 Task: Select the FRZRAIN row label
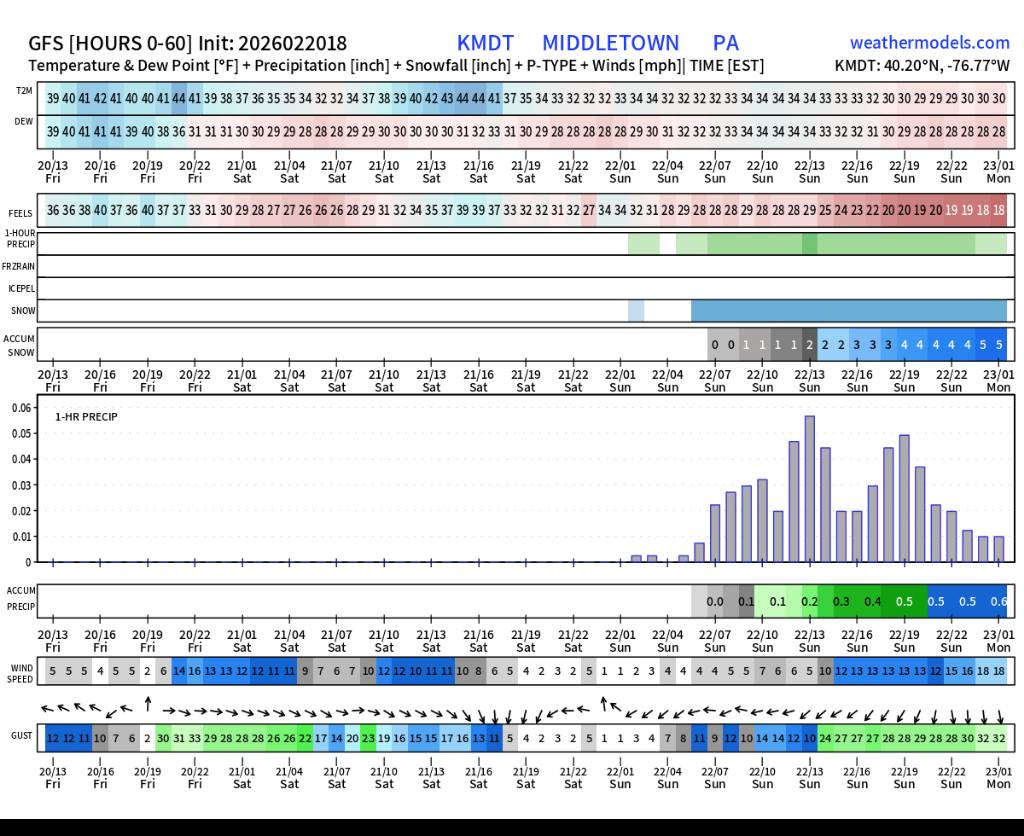(x=21, y=266)
